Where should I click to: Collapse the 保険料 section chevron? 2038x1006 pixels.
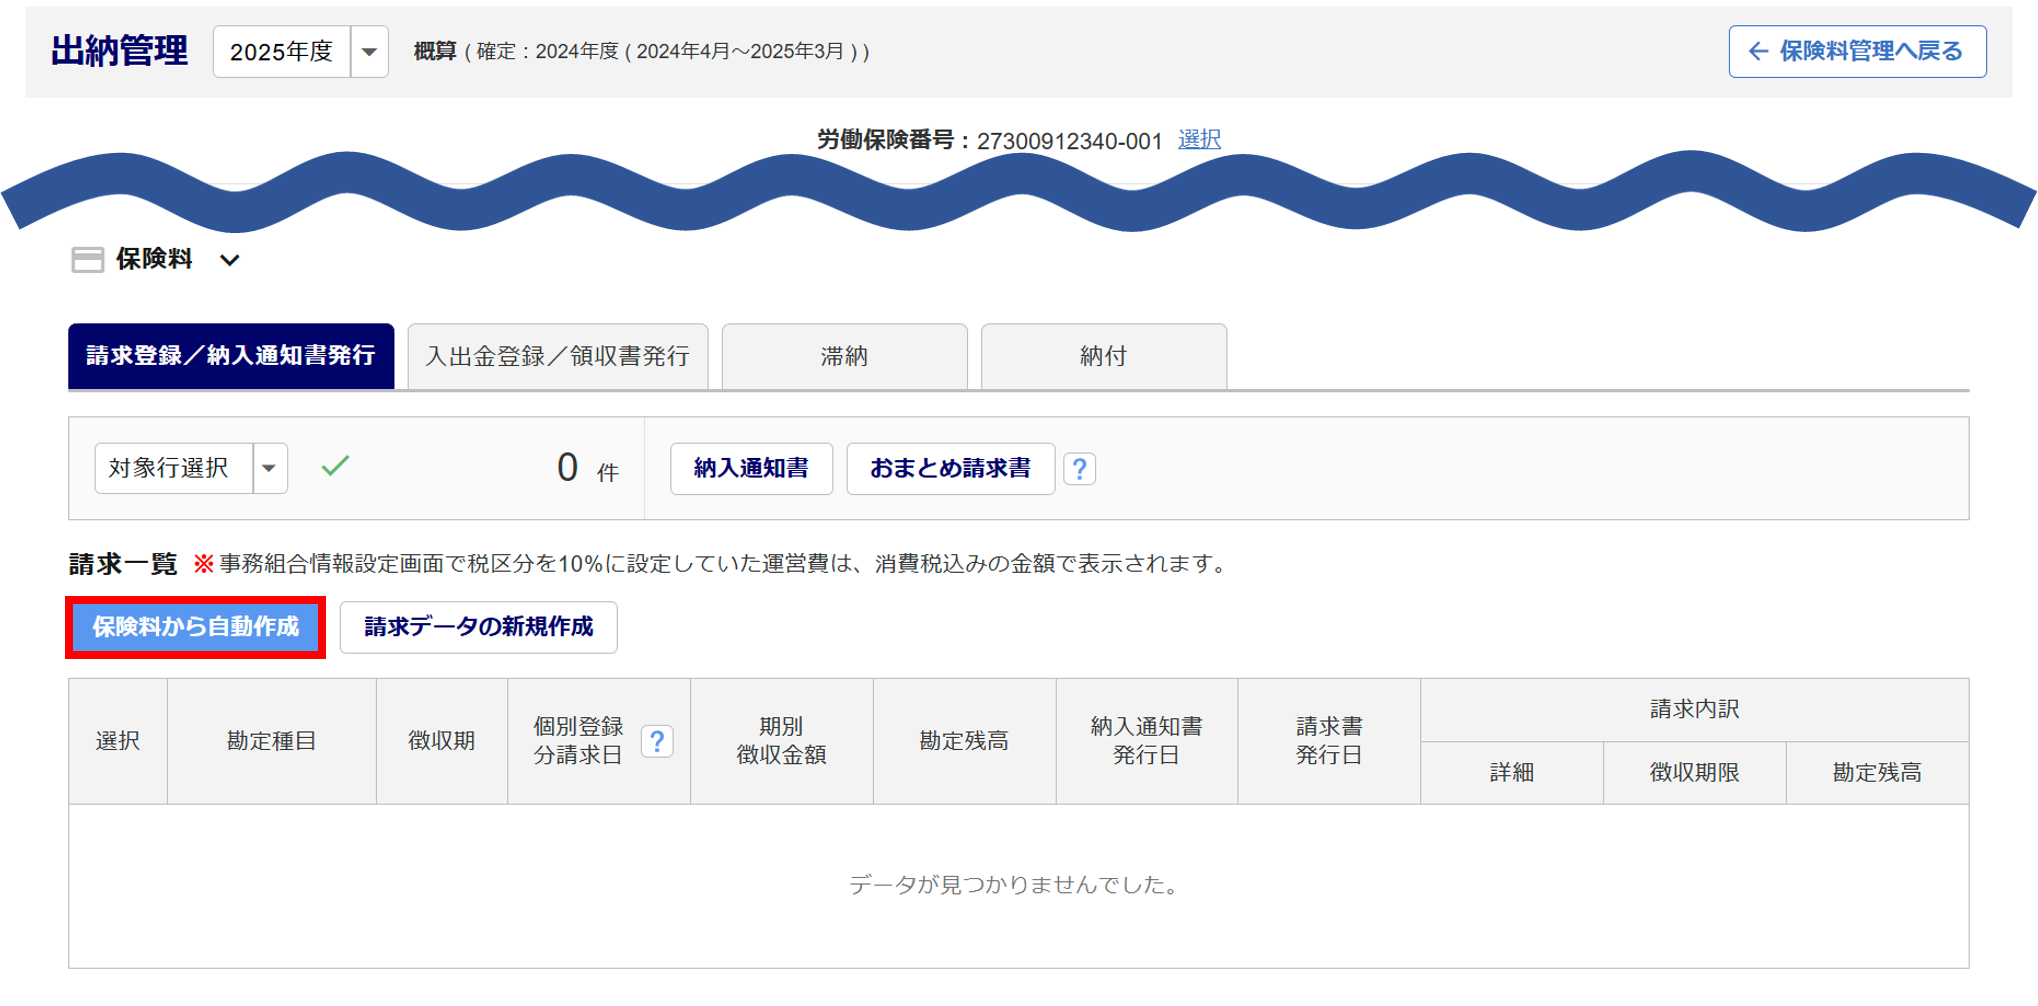tap(230, 260)
